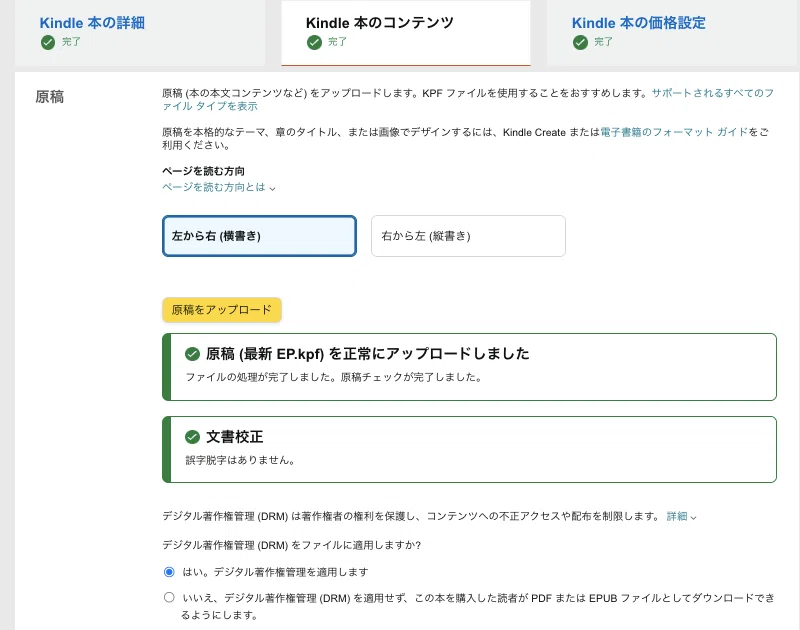Open 電子書籍のフォーマット ガイド link
Screen dimensions: 800x630
click(673, 132)
